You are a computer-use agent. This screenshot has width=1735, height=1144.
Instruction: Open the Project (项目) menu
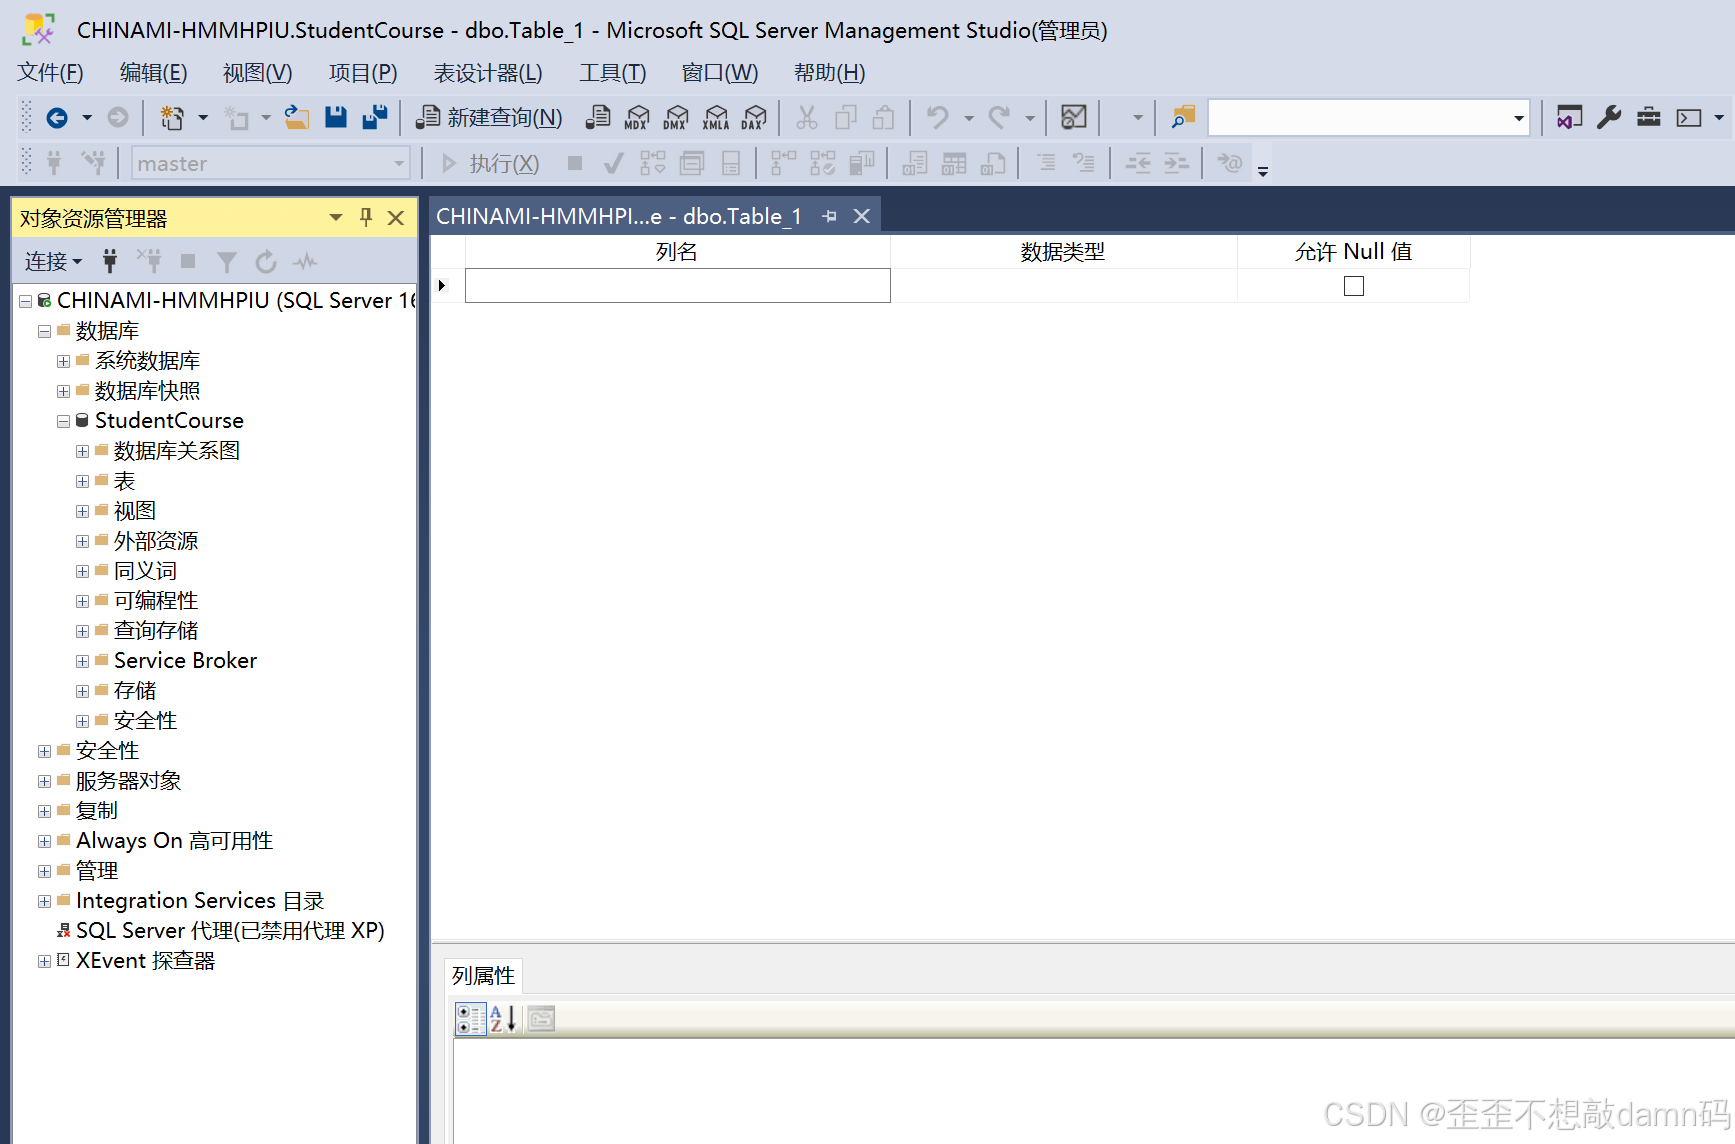363,73
